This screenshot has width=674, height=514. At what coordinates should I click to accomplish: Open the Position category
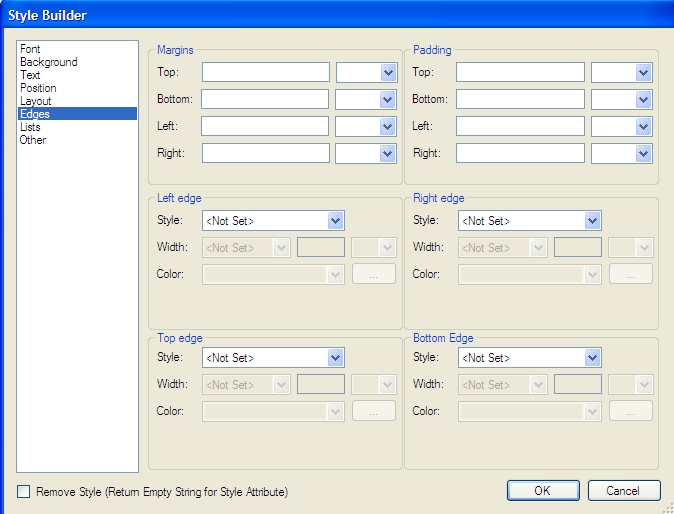tap(38, 88)
